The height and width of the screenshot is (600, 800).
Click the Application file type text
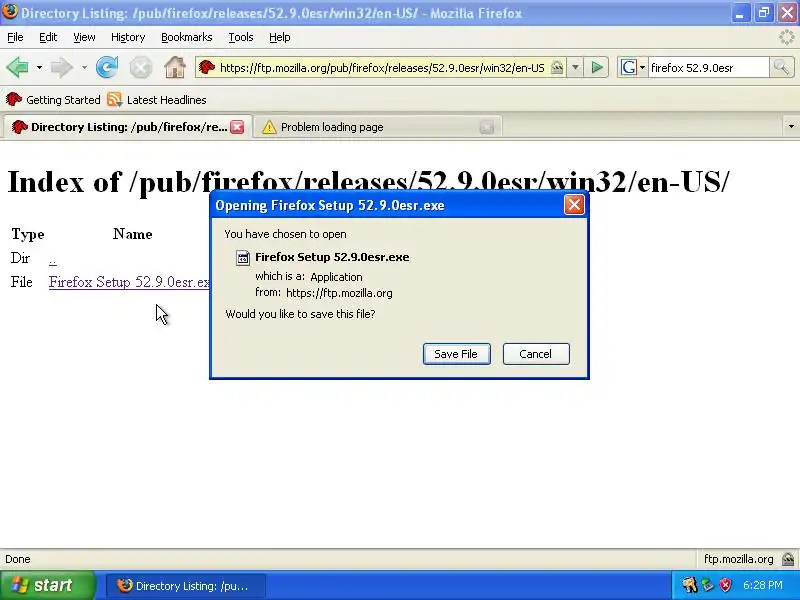pyautogui.click(x=336, y=277)
